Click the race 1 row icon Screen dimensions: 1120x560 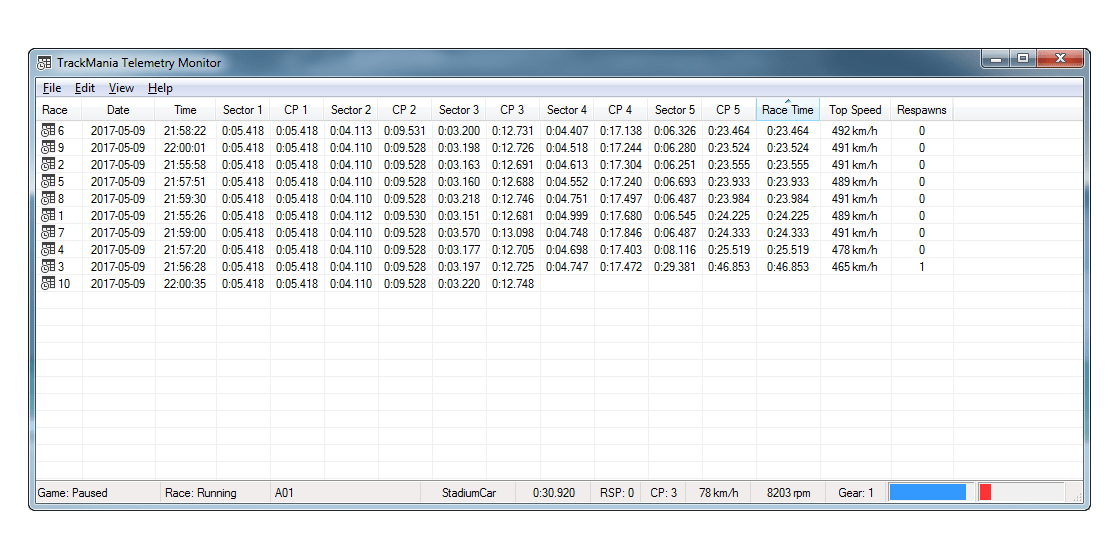pyautogui.click(x=48, y=216)
